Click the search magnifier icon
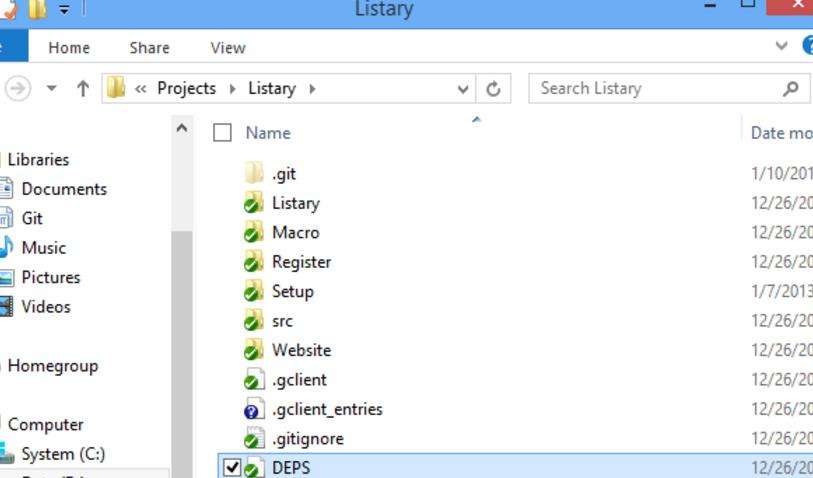The image size is (813, 478). tap(791, 89)
